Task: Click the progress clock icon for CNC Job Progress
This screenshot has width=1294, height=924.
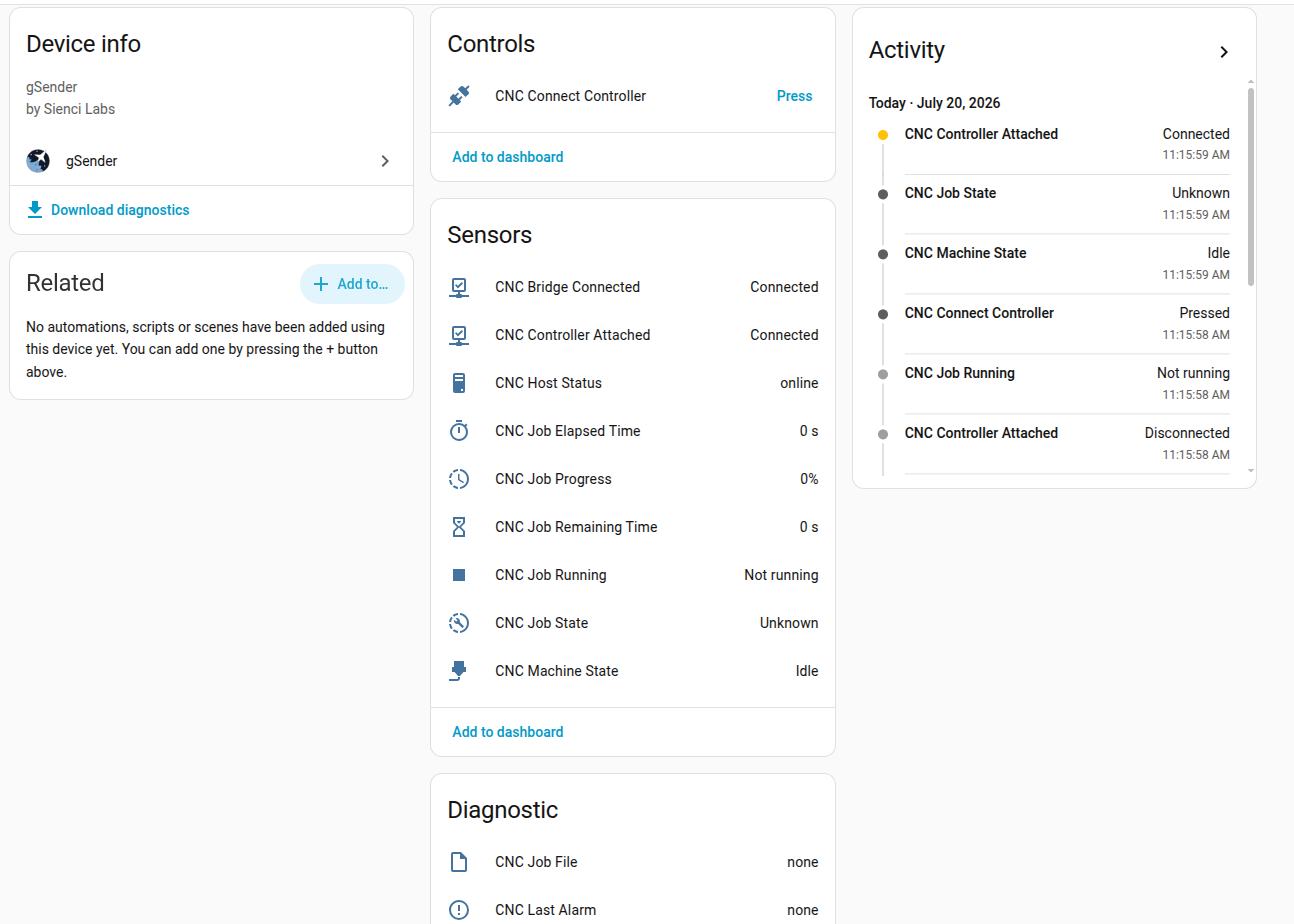Action: pos(459,479)
